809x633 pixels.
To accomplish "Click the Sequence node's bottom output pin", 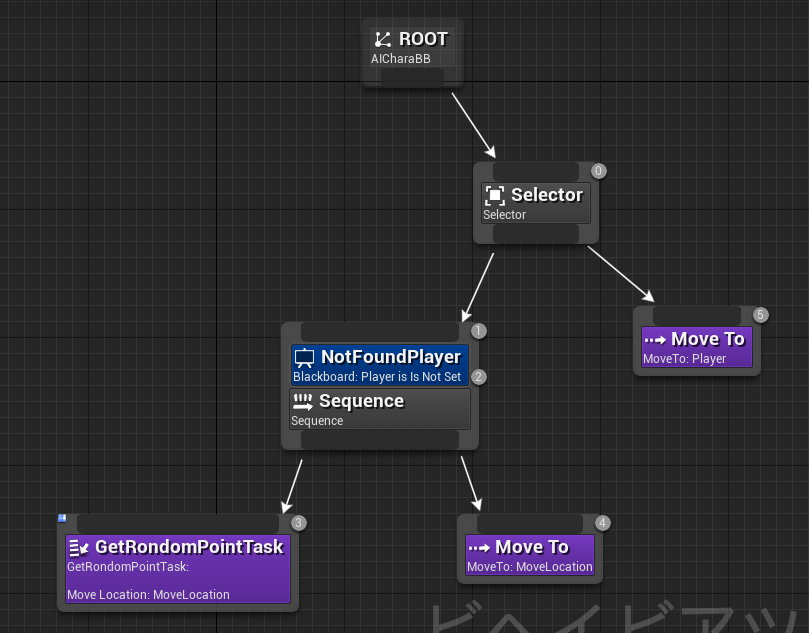I will coord(380,440).
